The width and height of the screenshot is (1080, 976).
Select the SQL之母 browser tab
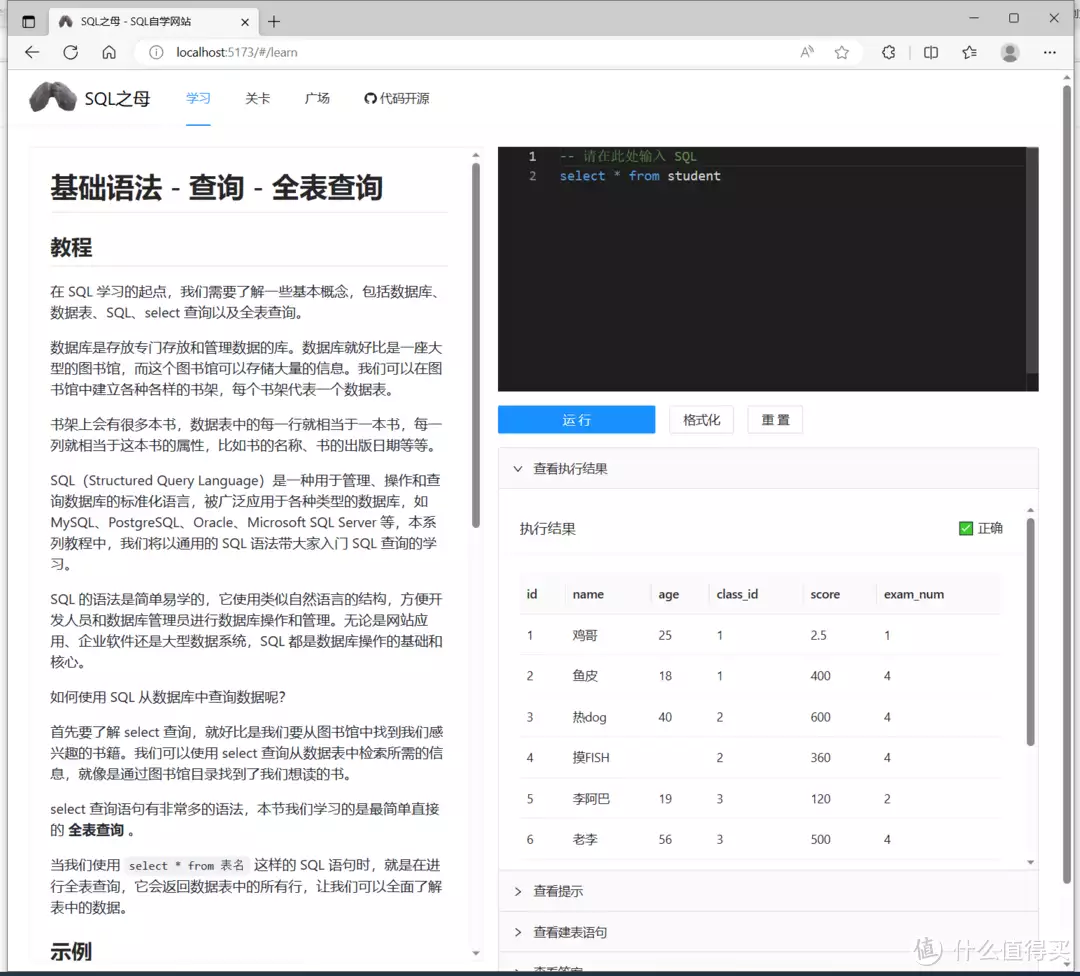[x=153, y=21]
